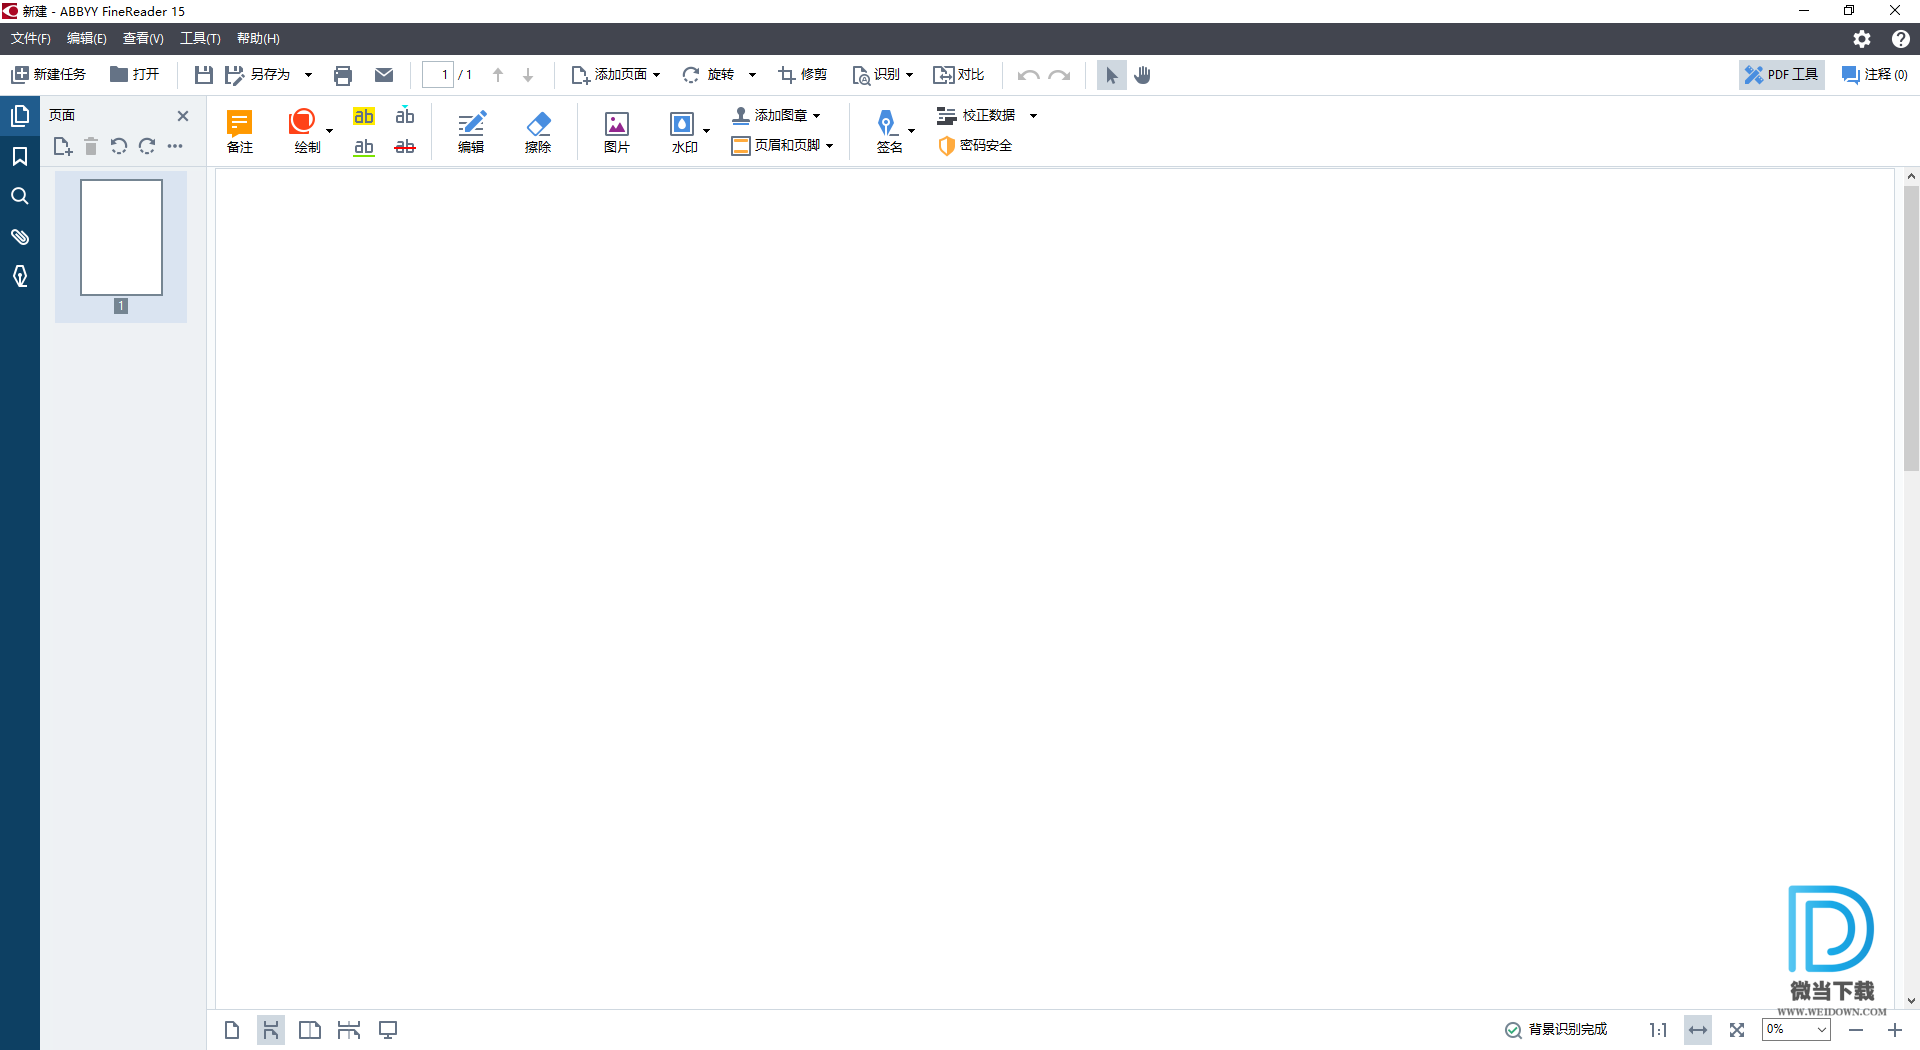Rotate page counterclockwise in Pages panel

click(119, 147)
